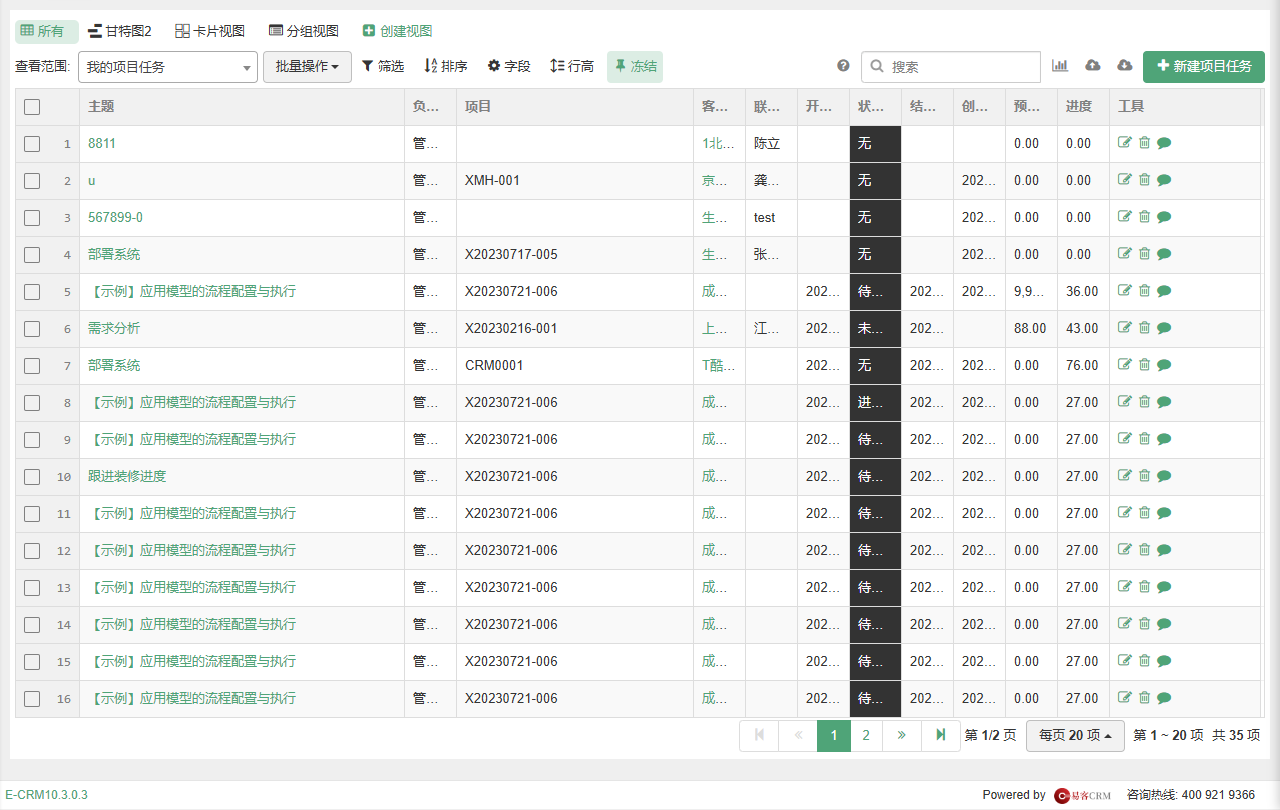Switch to the 甘特图2 view
Viewport: 1280px width, 810px height.
(x=120, y=31)
